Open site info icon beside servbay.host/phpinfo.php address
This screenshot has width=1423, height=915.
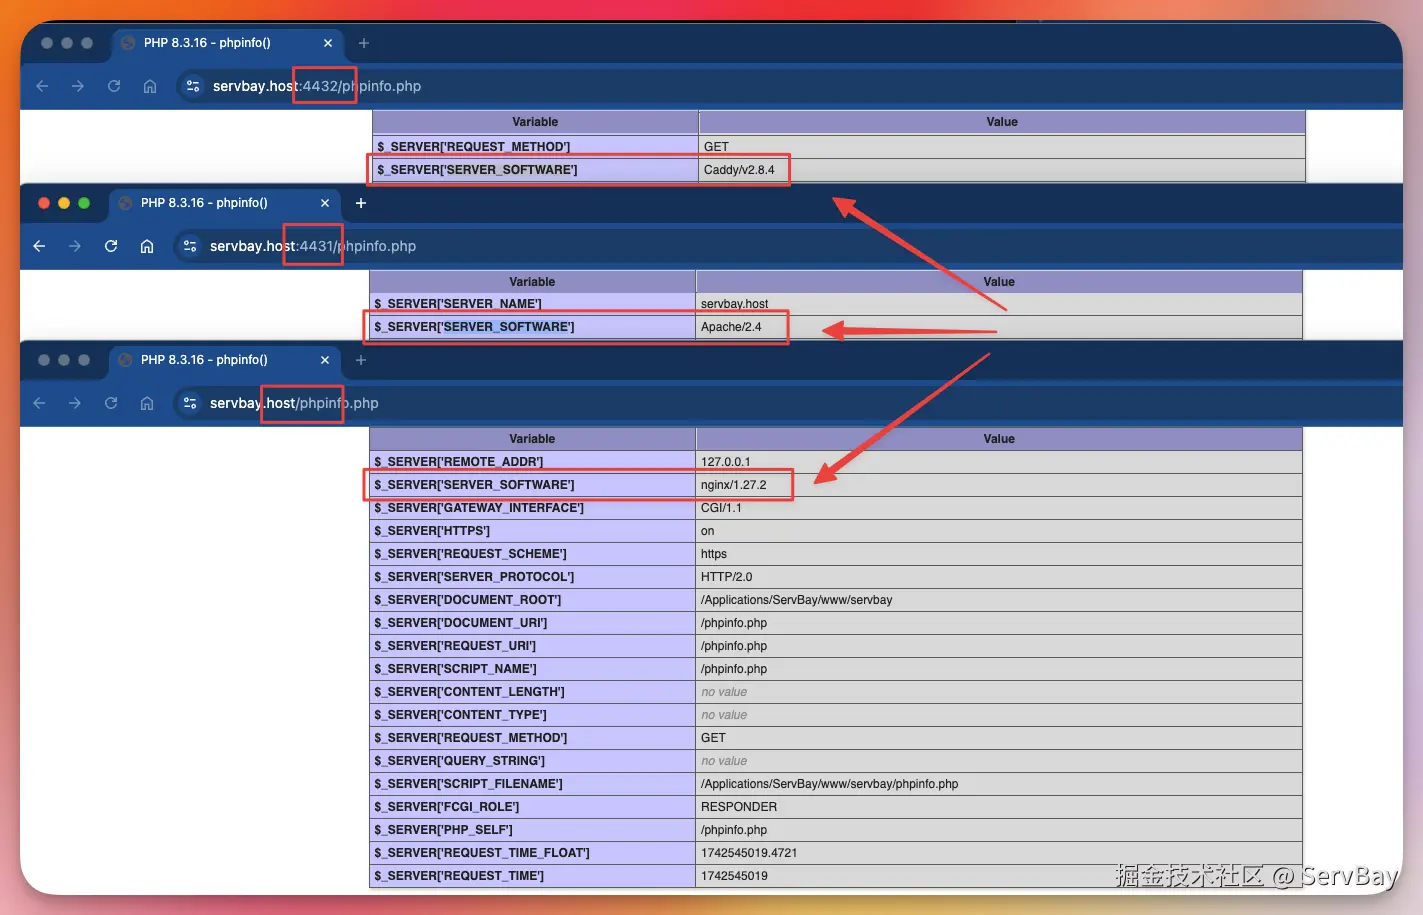[190, 403]
